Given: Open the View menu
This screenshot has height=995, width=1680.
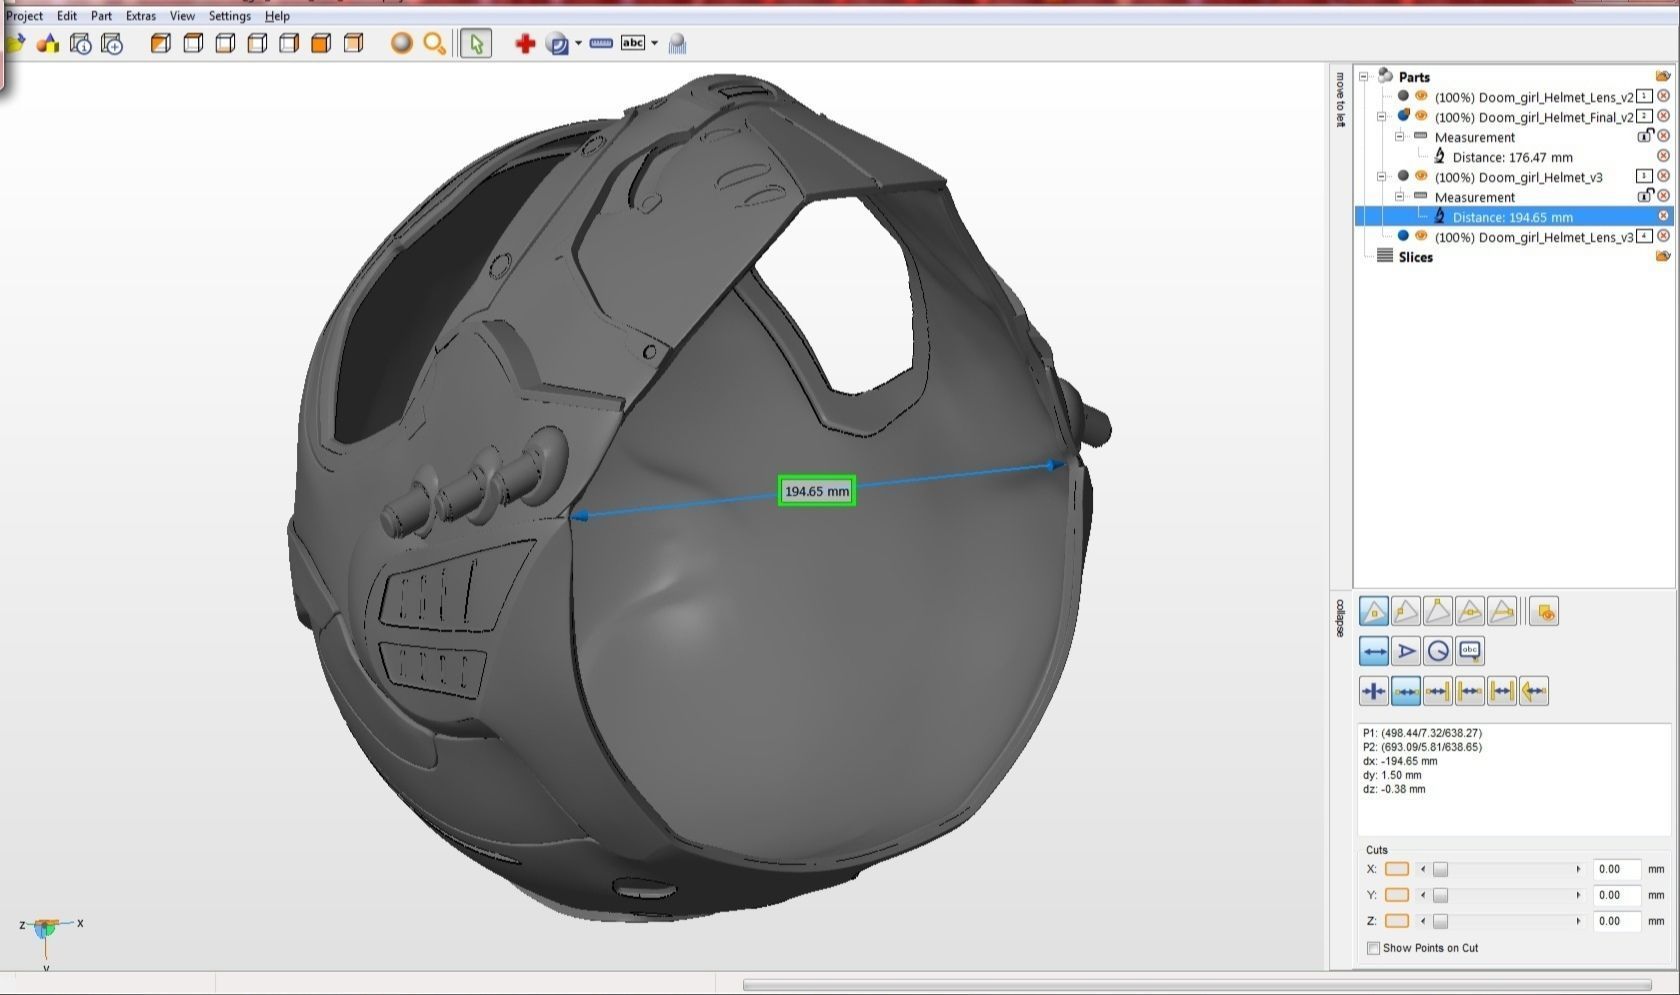Looking at the screenshot, I should point(182,16).
